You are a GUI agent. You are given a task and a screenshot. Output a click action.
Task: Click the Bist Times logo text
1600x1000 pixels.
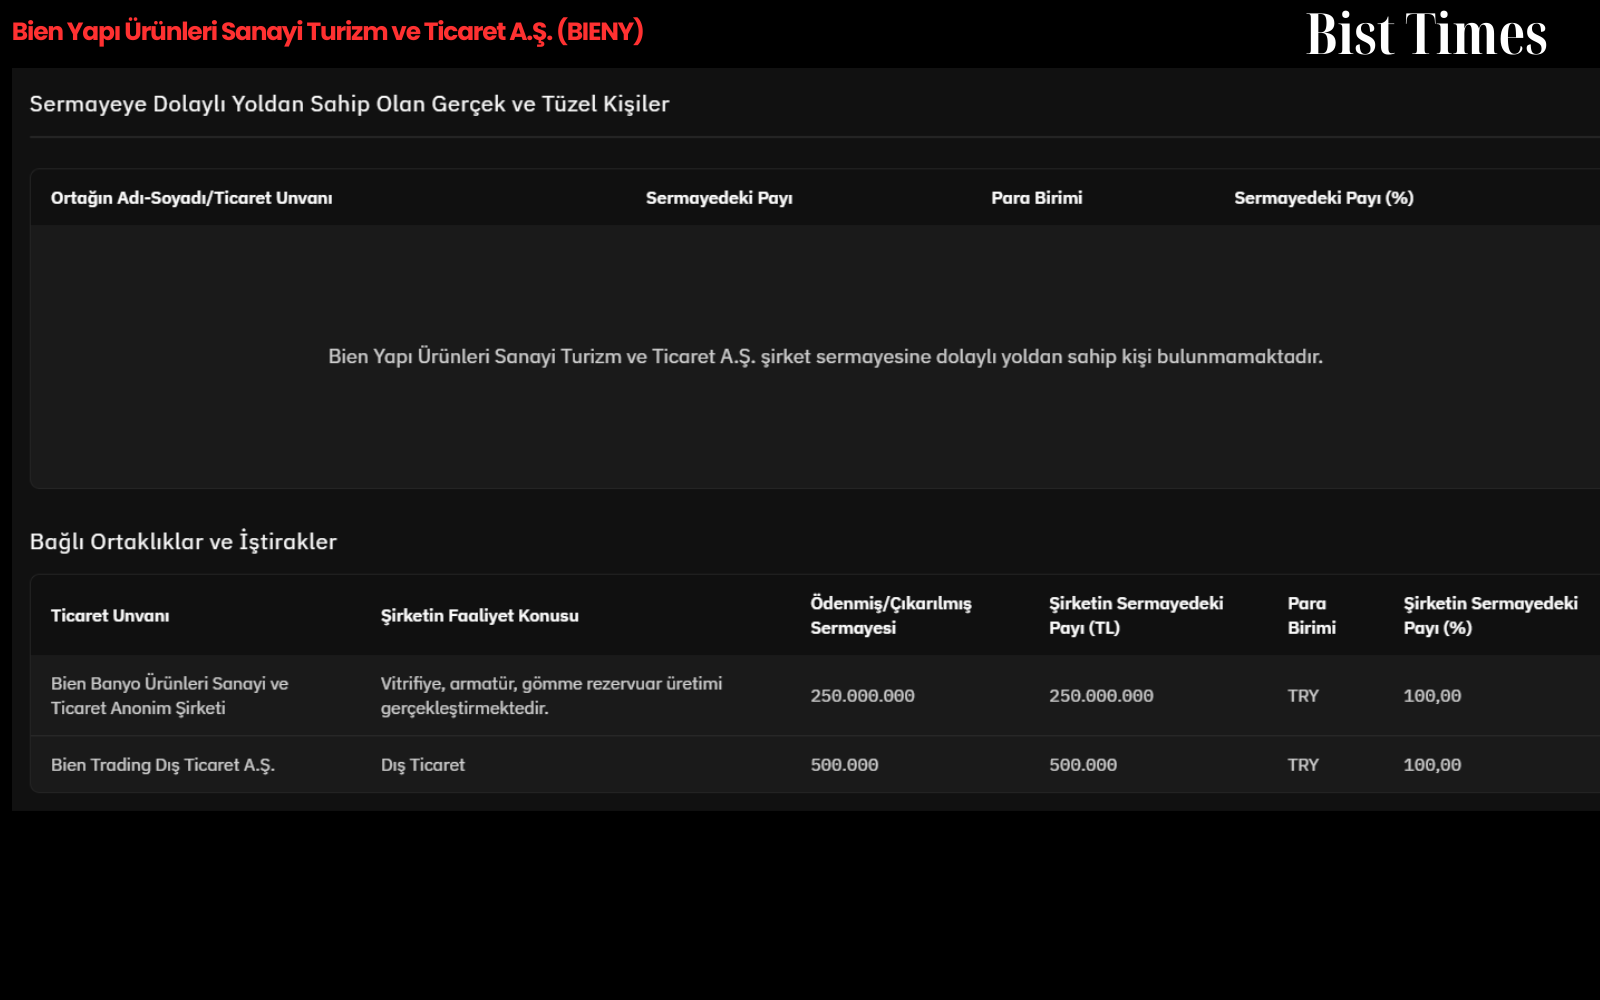(x=1427, y=34)
